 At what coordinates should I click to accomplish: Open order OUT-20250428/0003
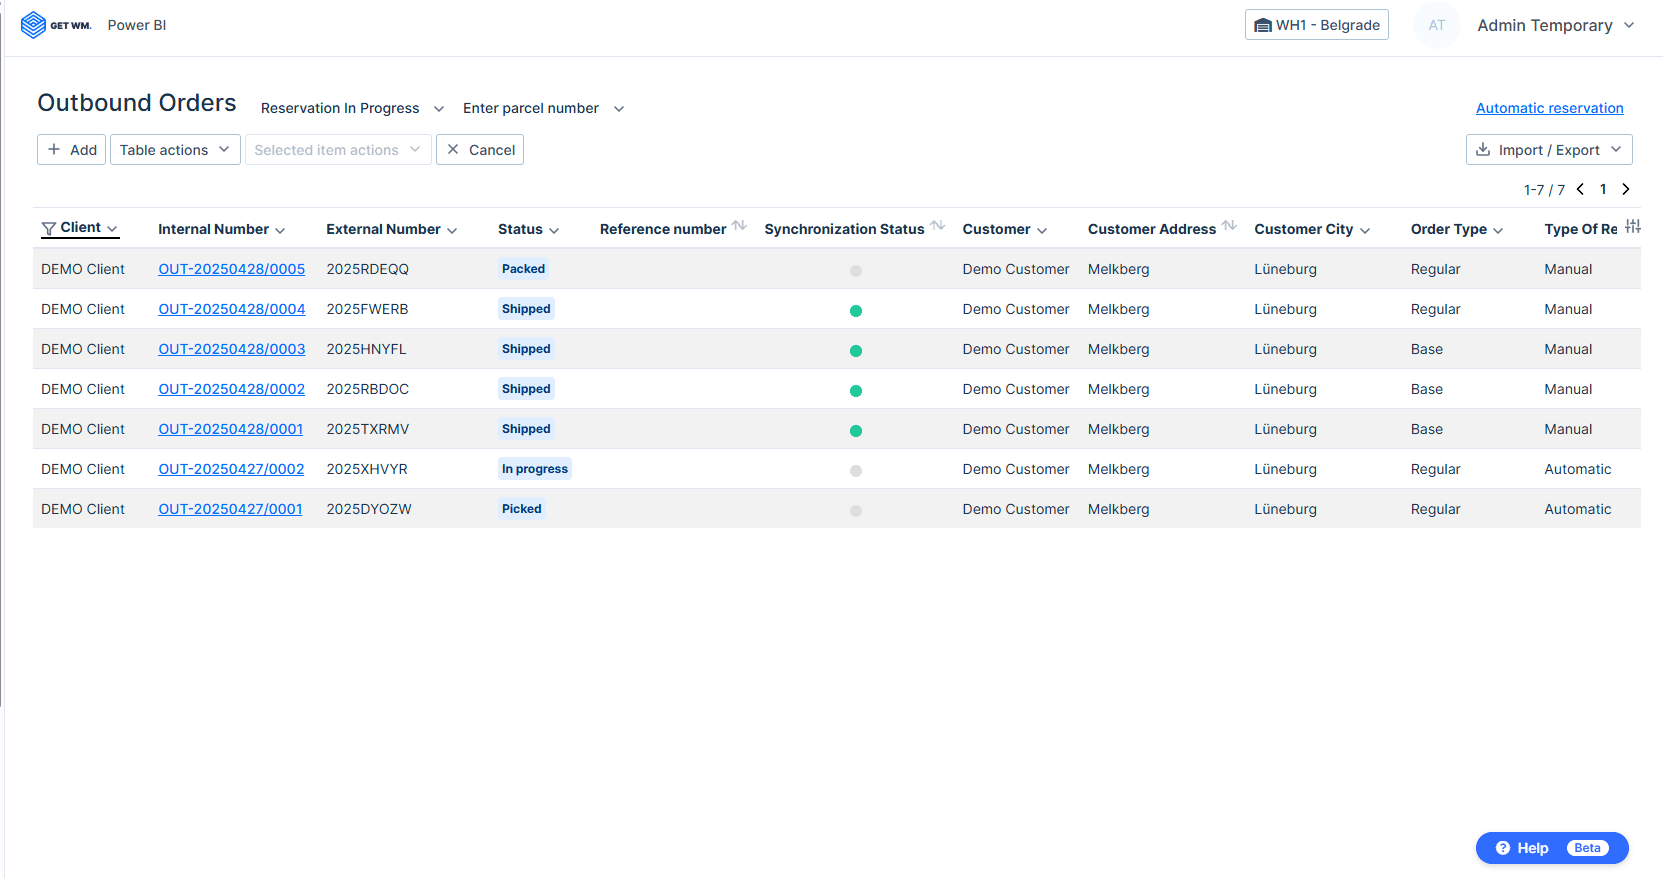point(232,349)
